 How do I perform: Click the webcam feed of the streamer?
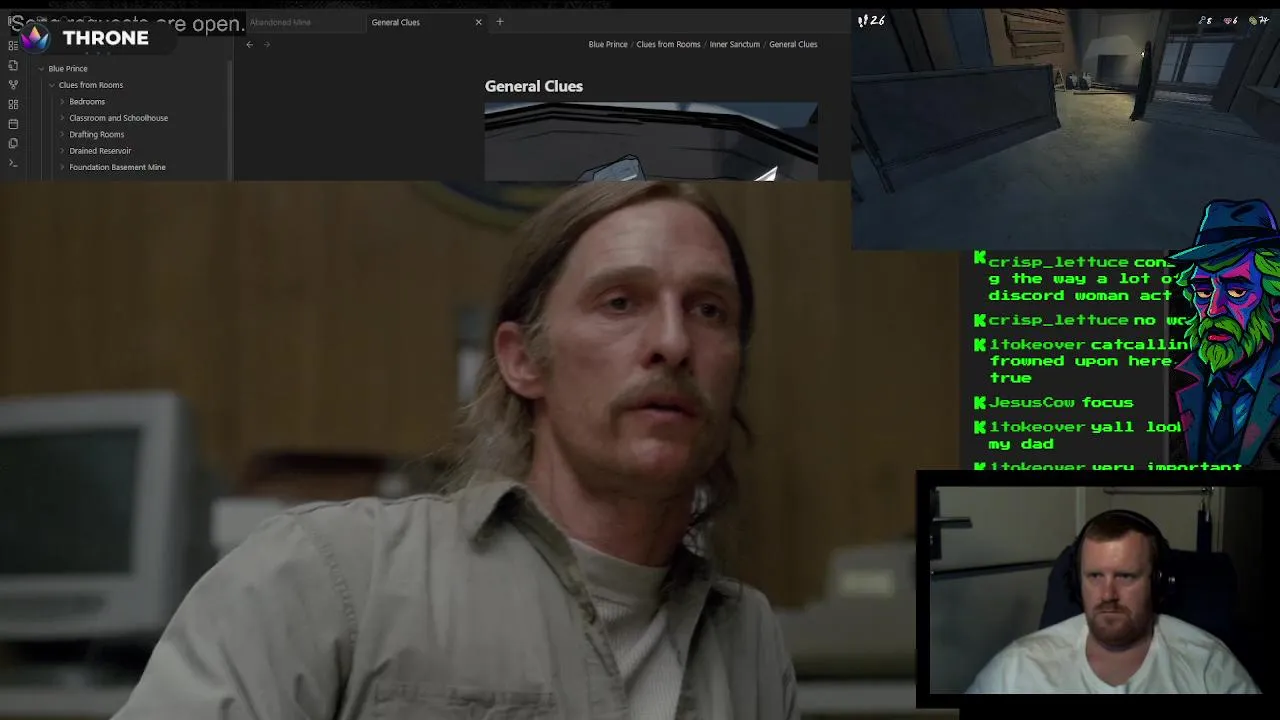1095,590
